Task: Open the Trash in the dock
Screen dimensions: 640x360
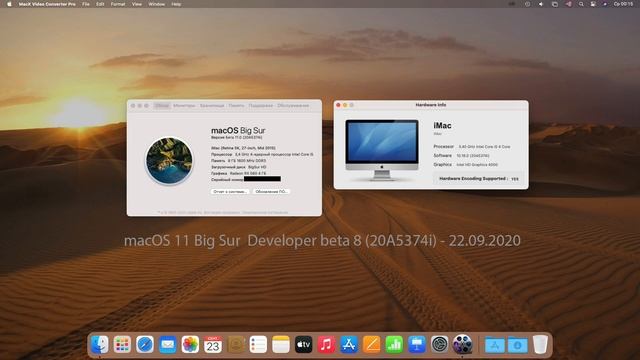Action: point(540,344)
